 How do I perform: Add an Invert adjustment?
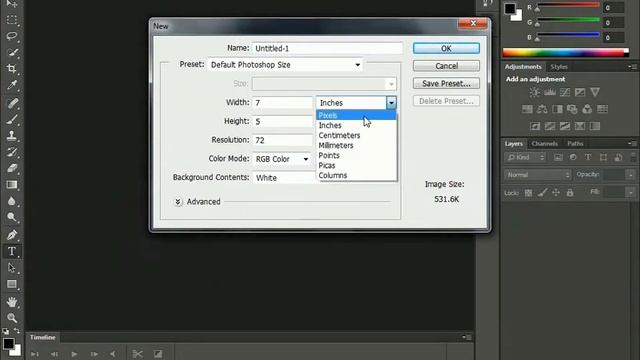pos(535,126)
